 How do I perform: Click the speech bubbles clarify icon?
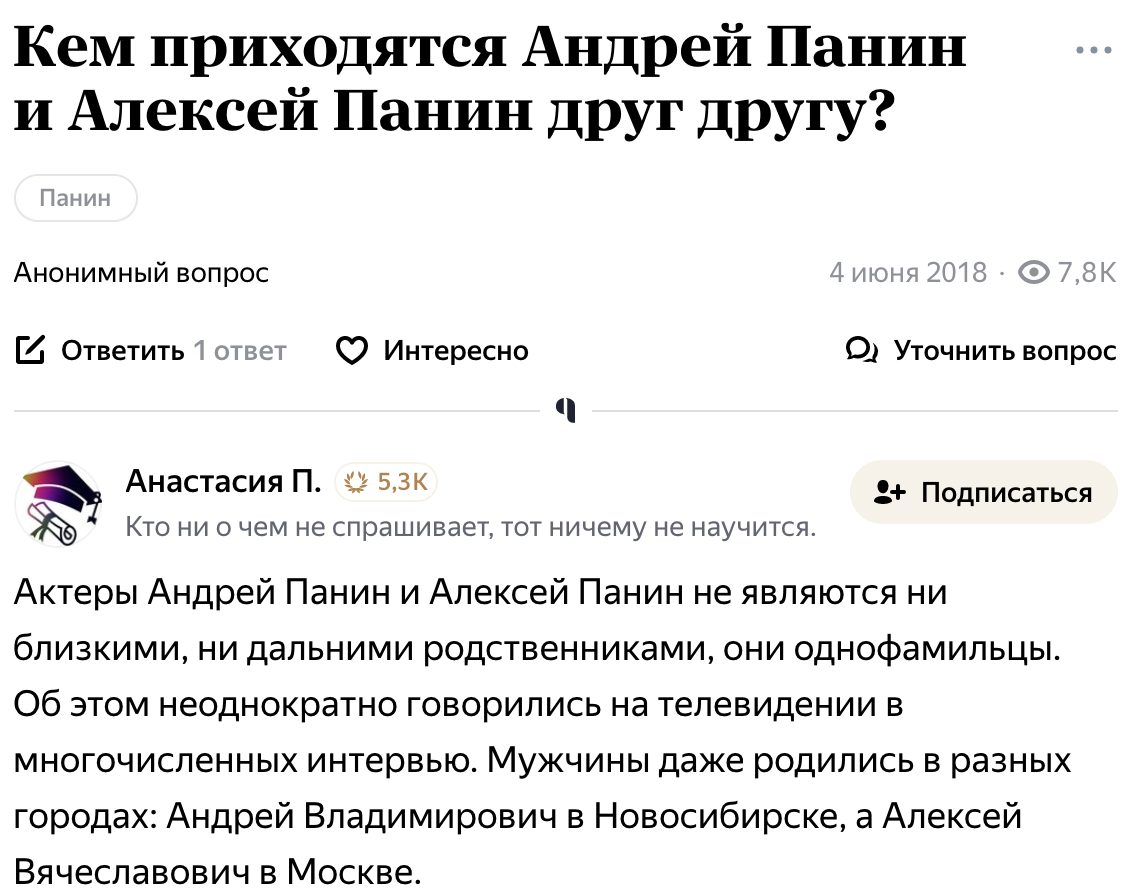click(x=861, y=351)
